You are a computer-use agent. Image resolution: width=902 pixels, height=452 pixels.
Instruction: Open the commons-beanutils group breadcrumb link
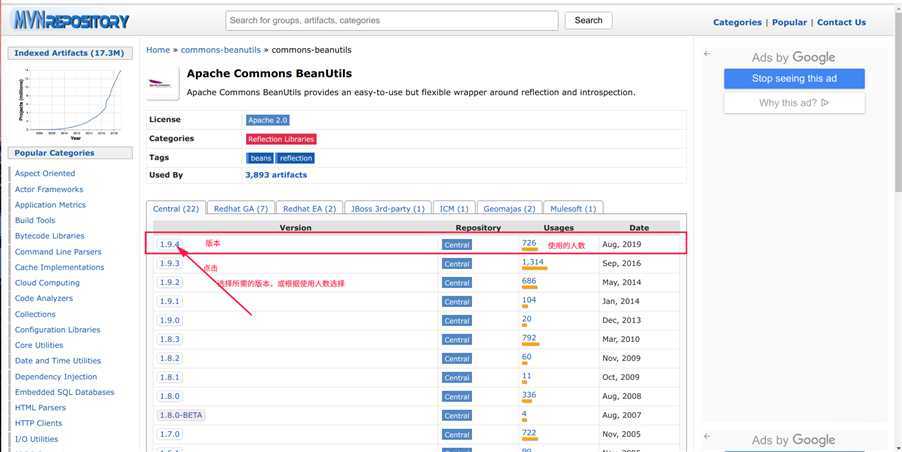[x=221, y=50]
